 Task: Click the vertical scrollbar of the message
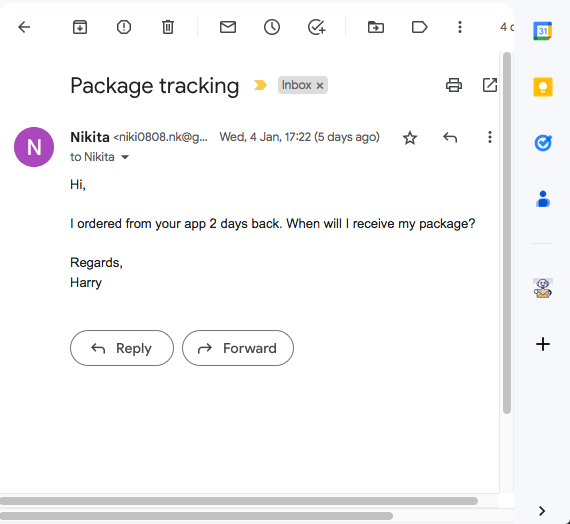[507, 233]
